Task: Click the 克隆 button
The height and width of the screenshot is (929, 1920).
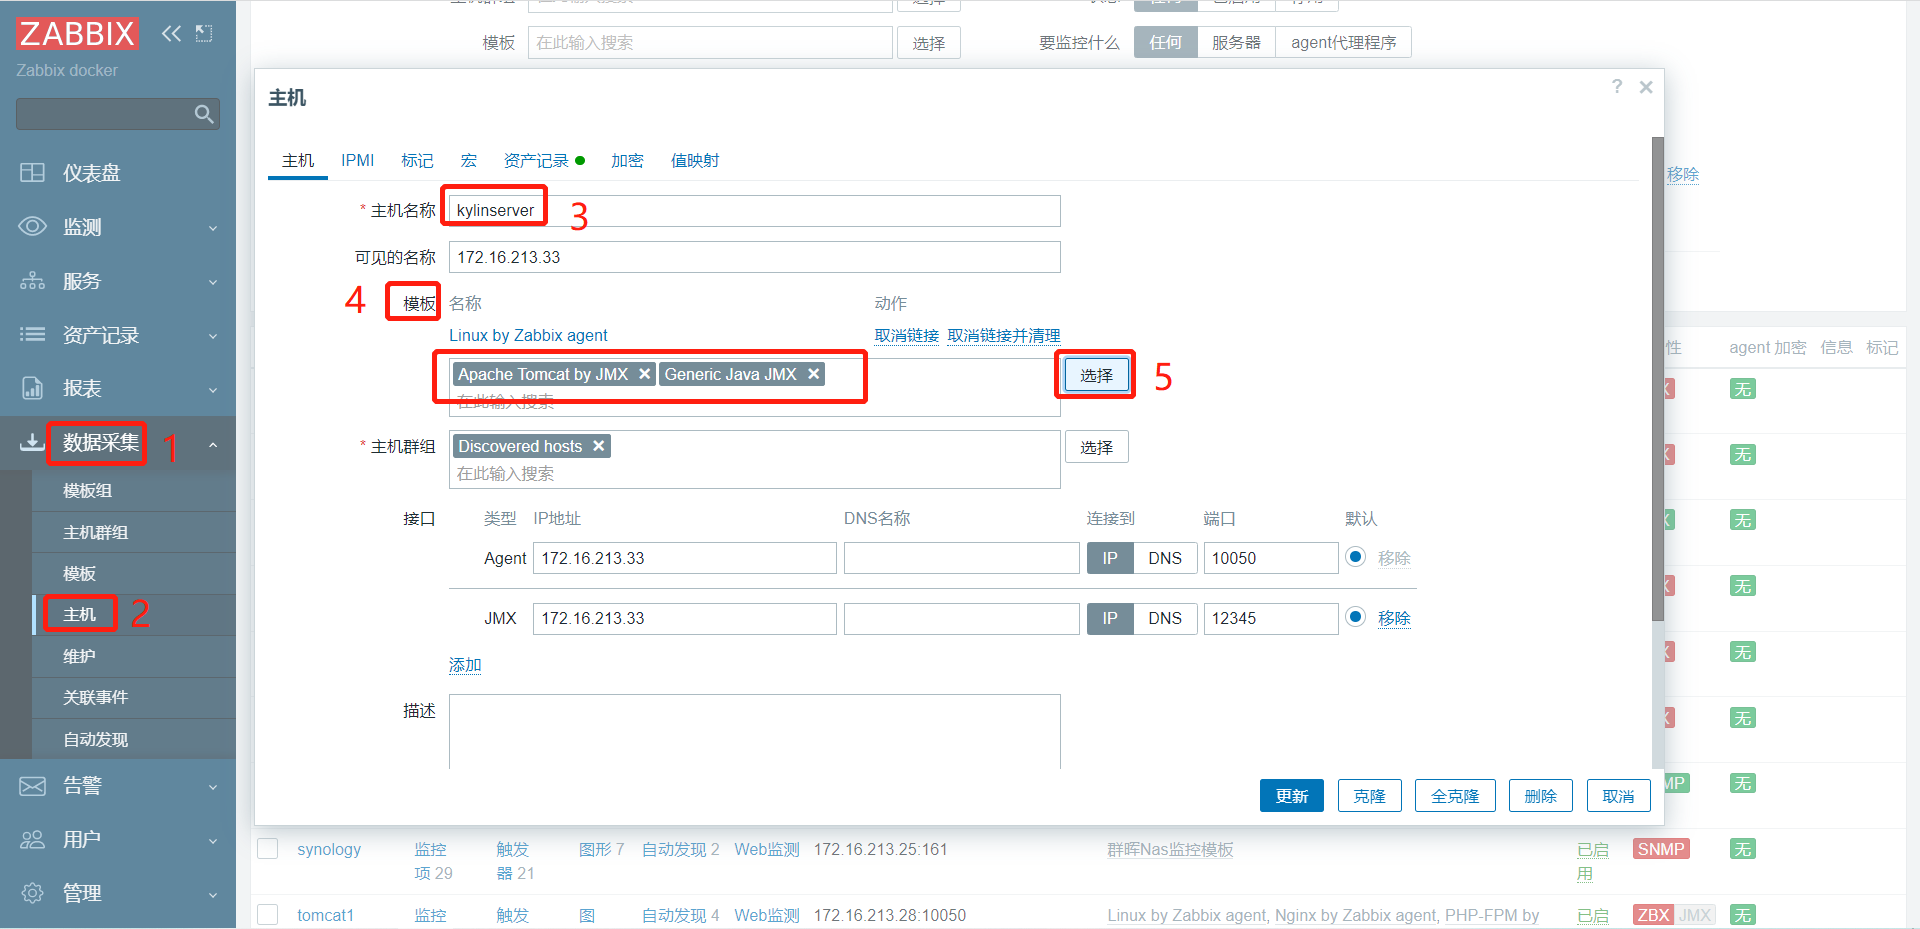Action: tap(1370, 796)
